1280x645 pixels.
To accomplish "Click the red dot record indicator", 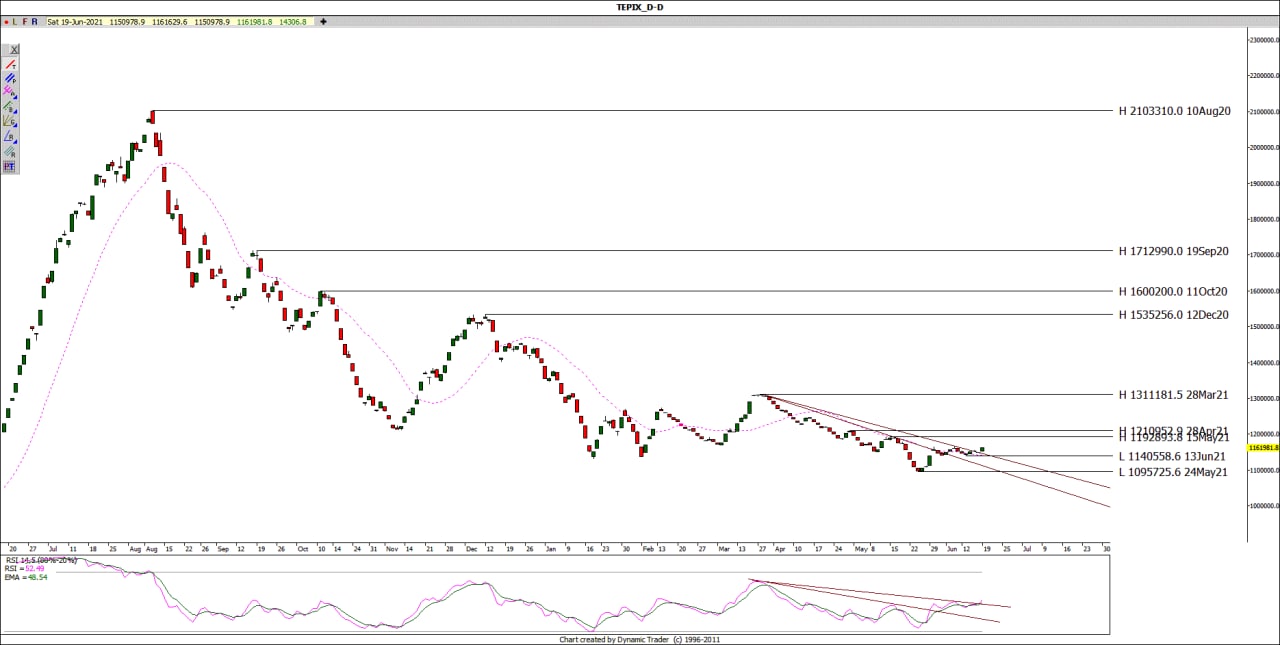I will click(7, 21).
